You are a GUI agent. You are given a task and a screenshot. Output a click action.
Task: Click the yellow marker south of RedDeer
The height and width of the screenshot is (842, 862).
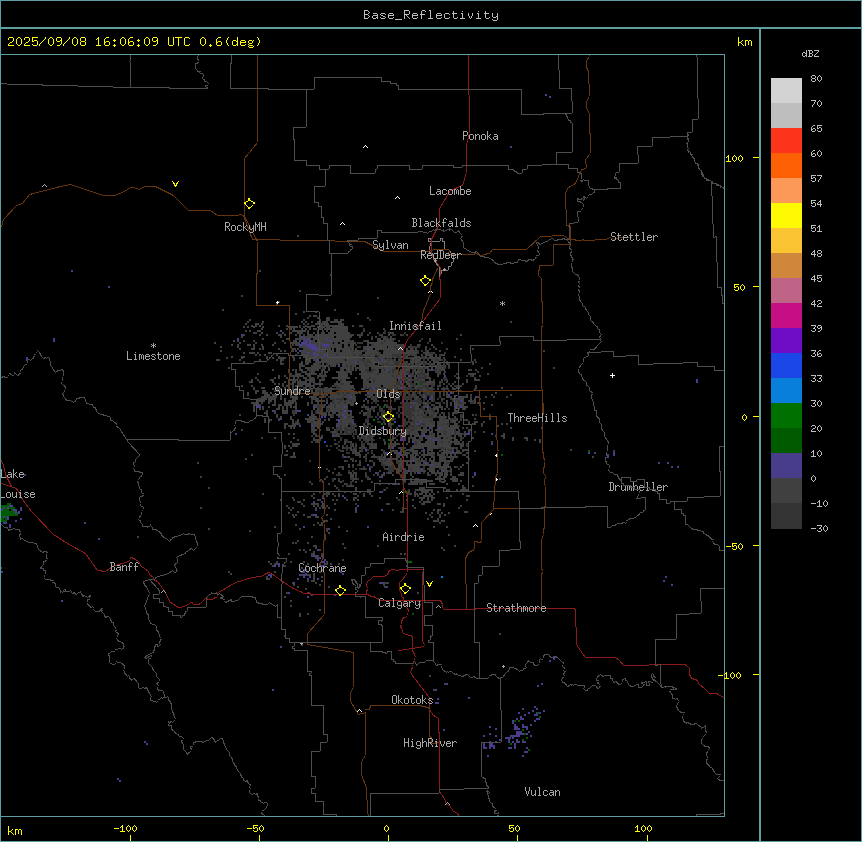(x=426, y=281)
